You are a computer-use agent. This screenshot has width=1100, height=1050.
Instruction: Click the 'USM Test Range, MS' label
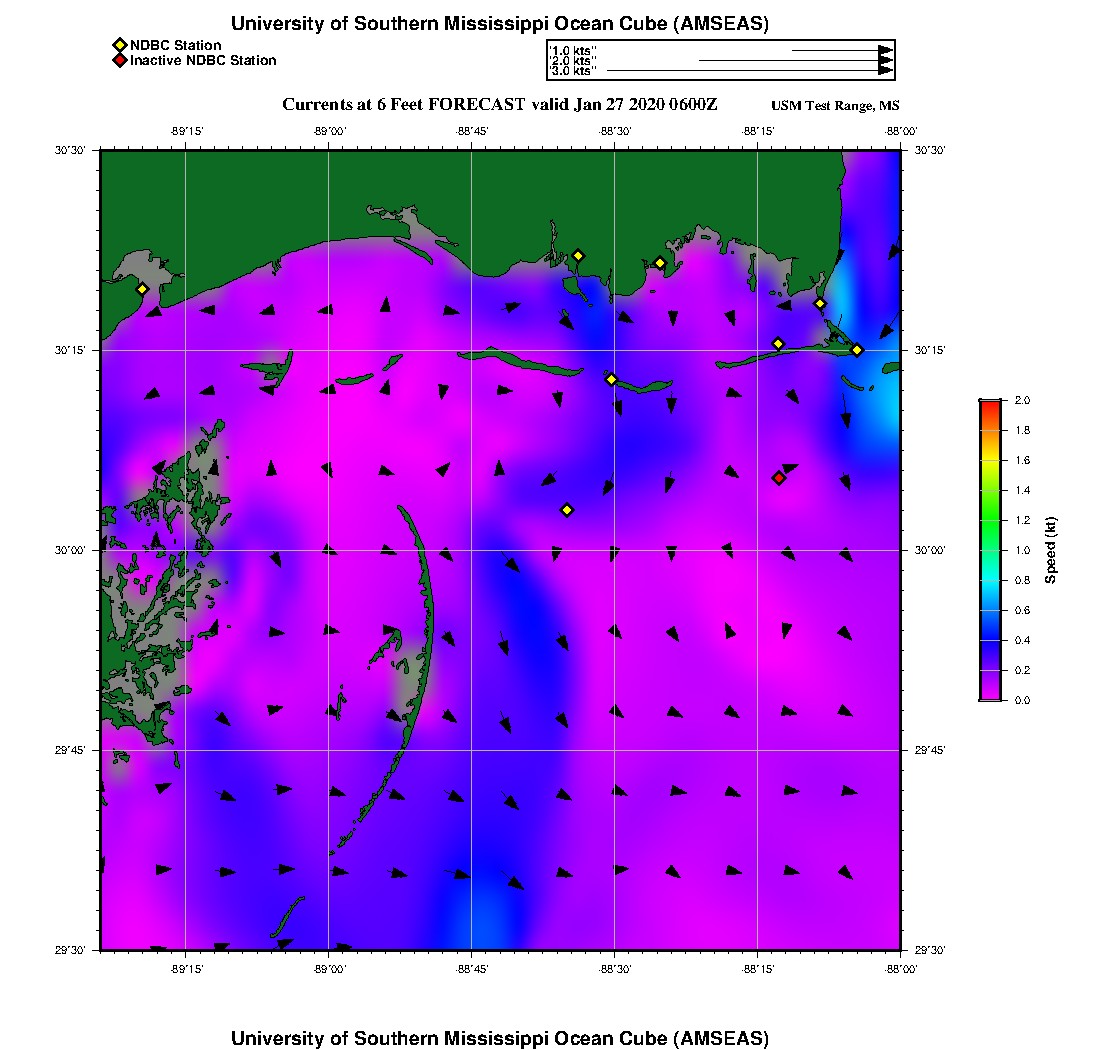click(x=835, y=106)
